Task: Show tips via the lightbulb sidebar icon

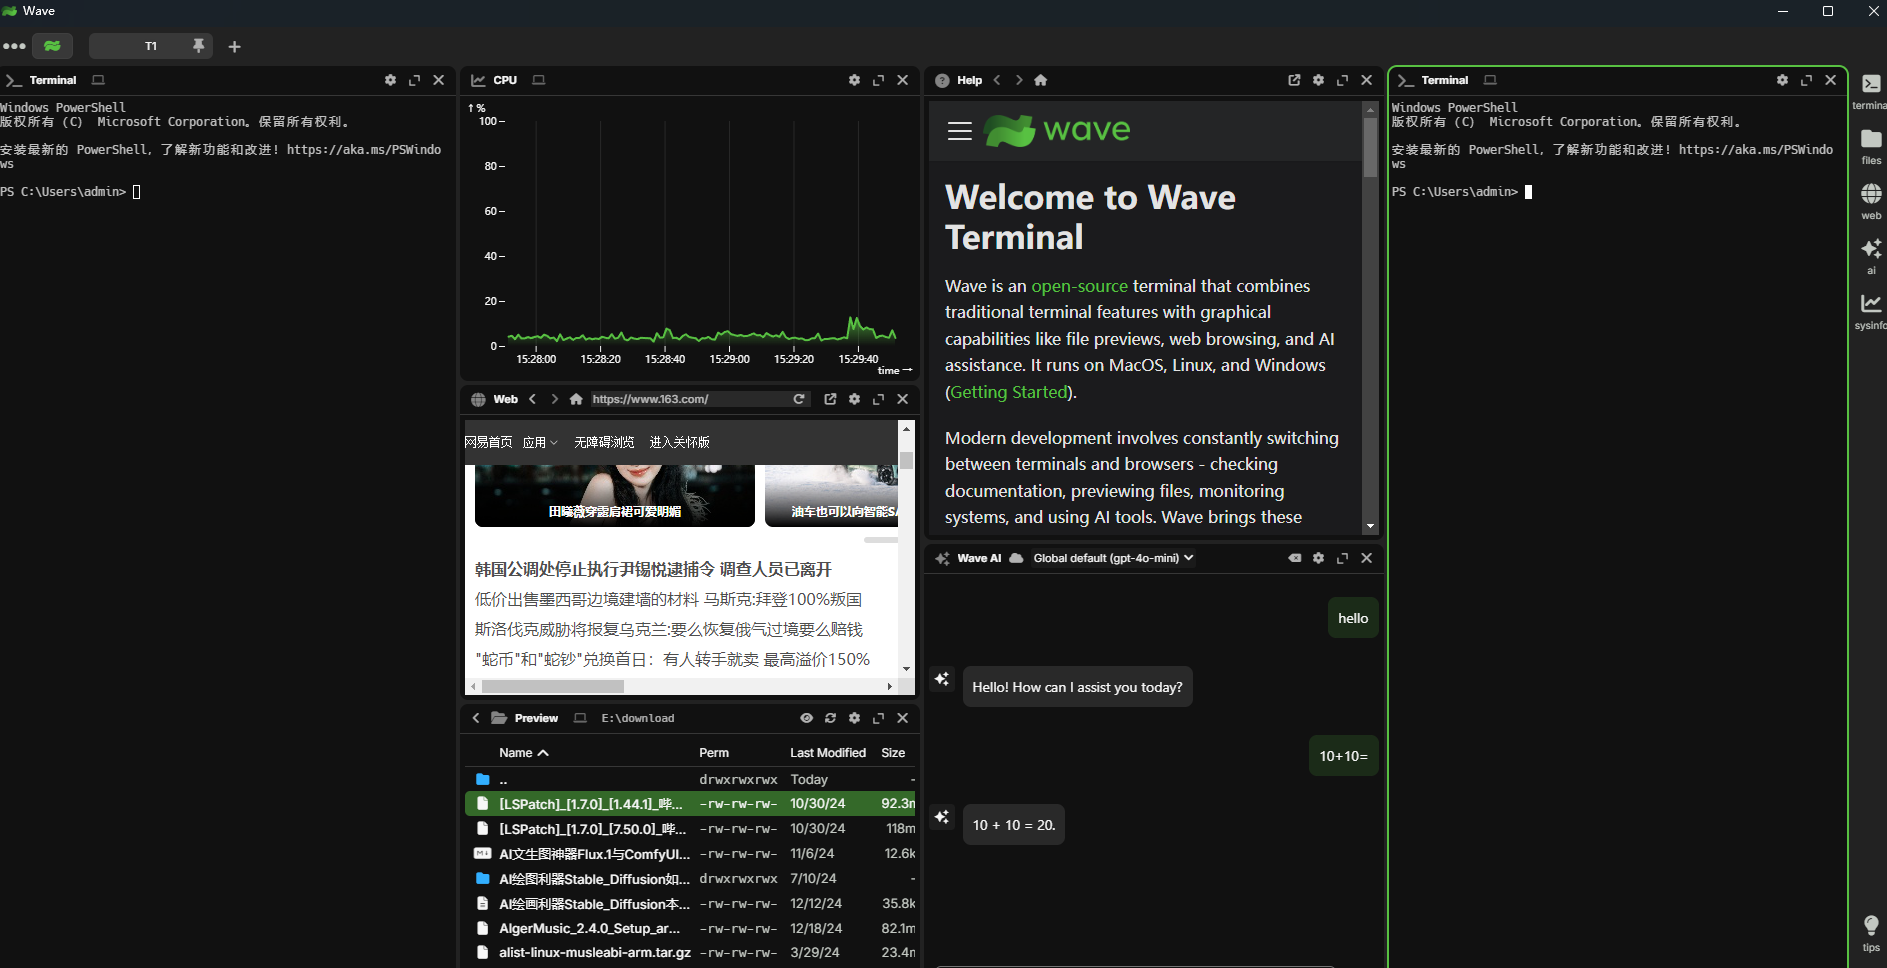Action: [1871, 927]
